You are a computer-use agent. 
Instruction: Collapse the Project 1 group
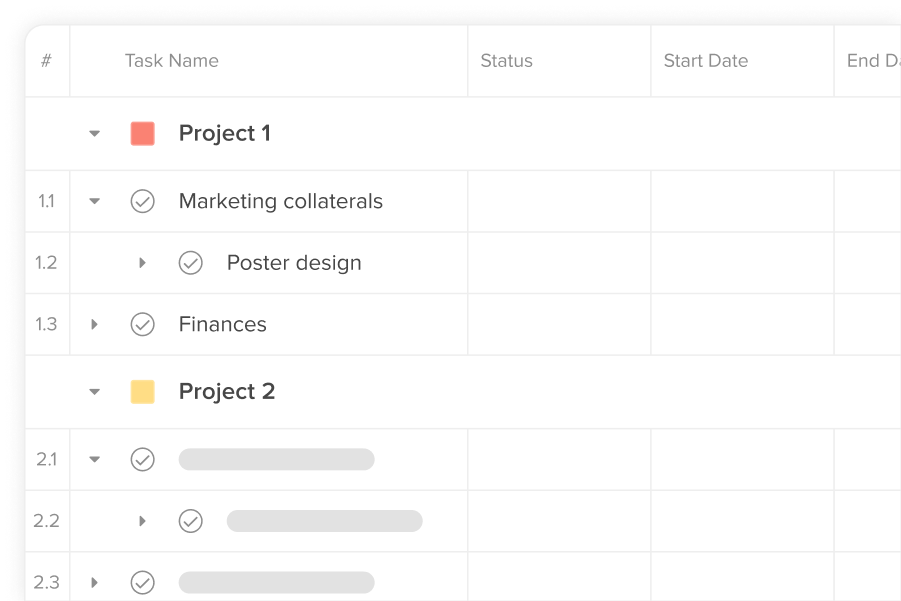[95, 133]
